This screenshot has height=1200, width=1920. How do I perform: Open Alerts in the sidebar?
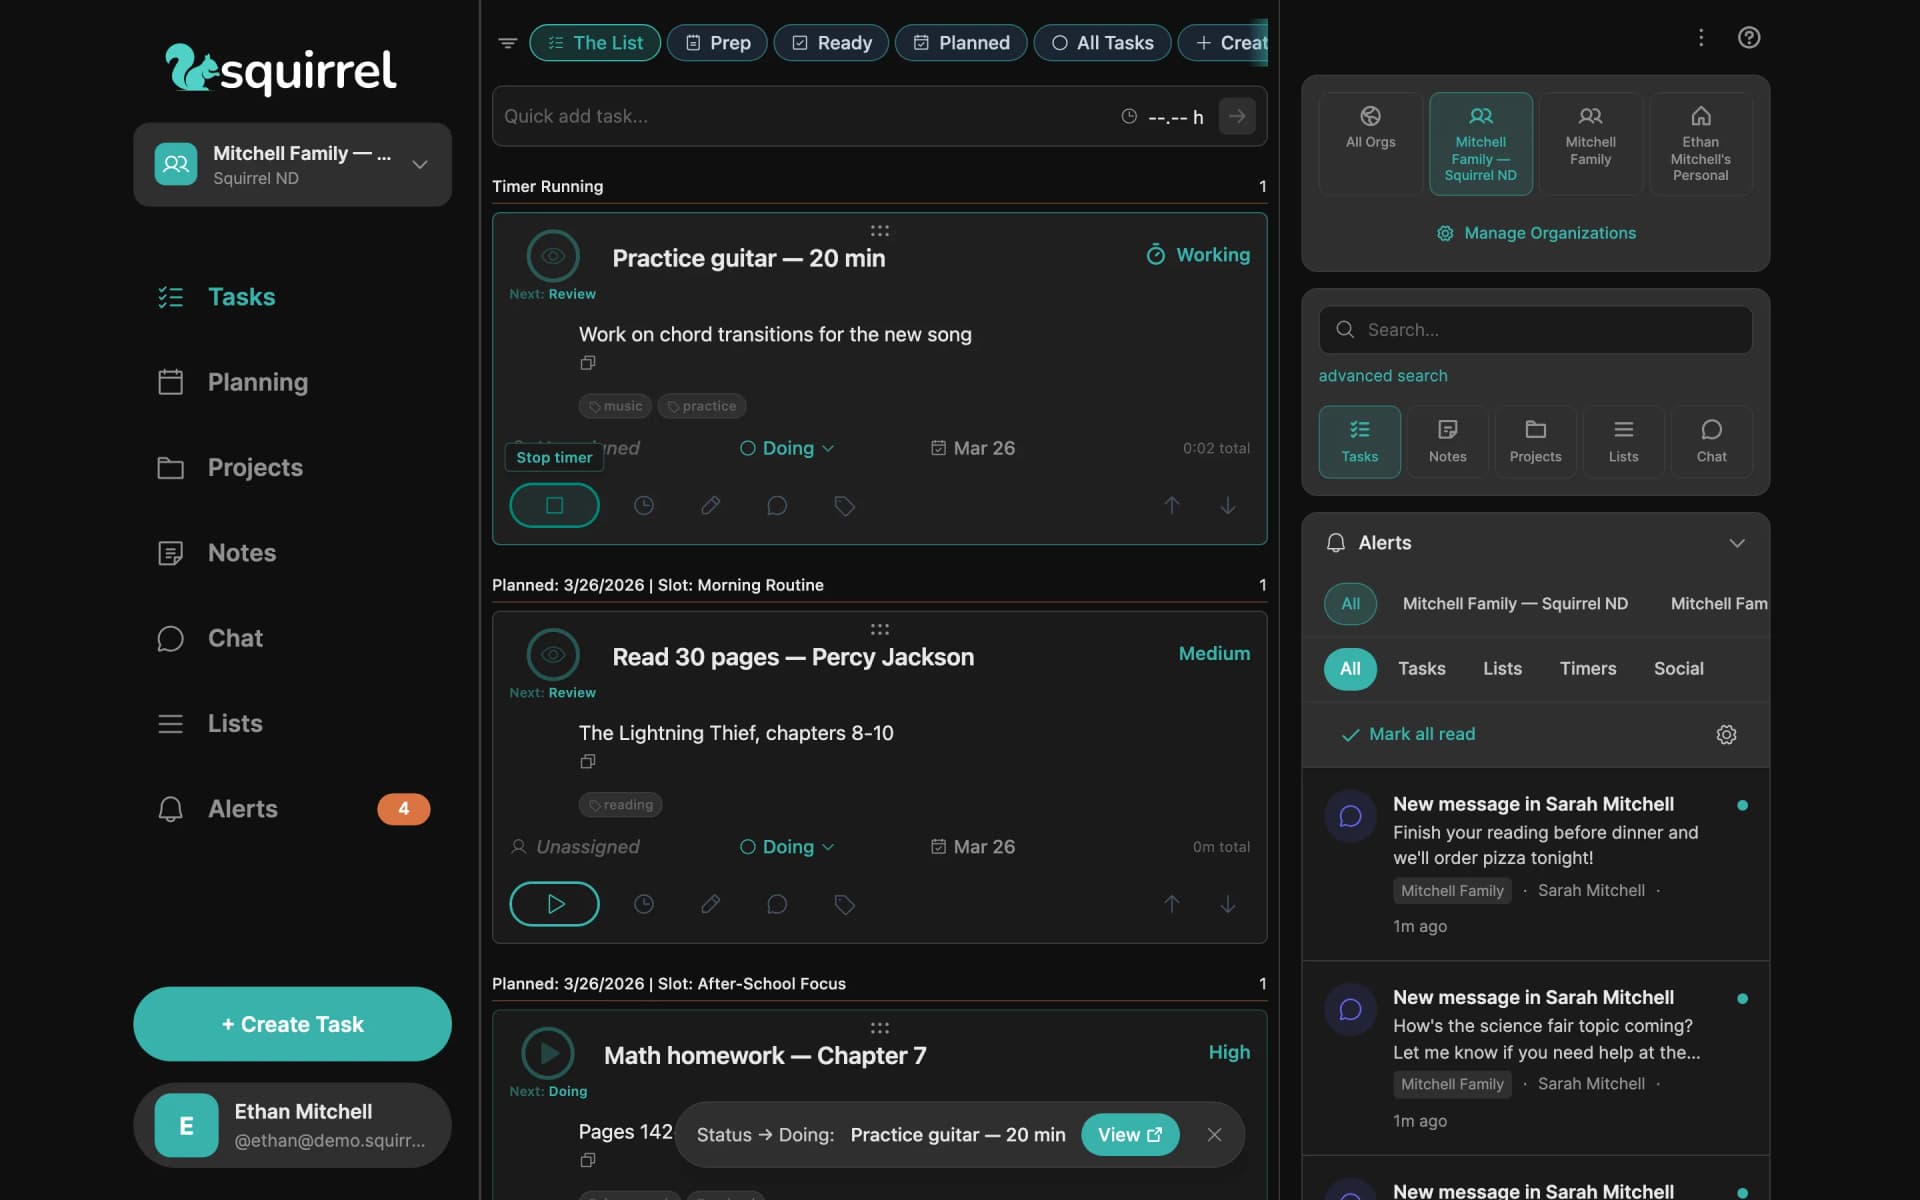292,809
